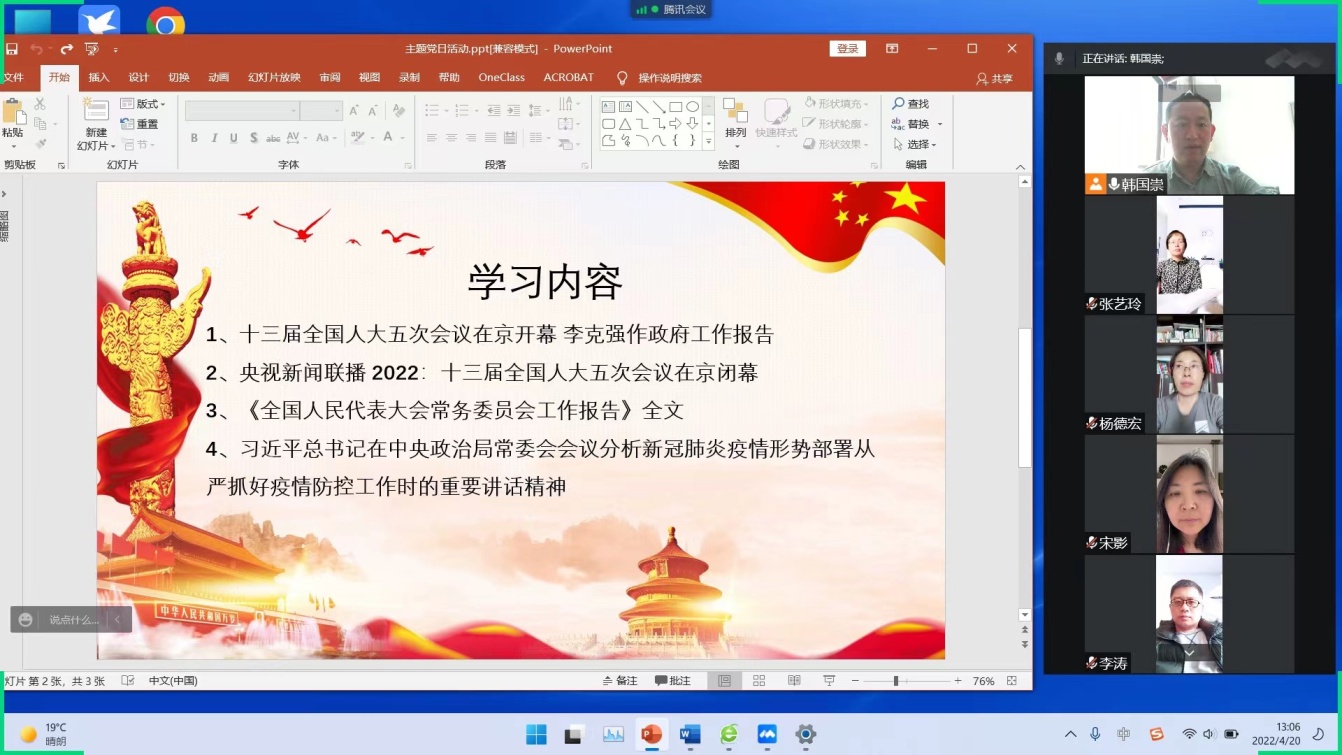Switch to the Slide Show (幻灯片放映) tab
This screenshot has height=755, width=1342.
pos(274,78)
